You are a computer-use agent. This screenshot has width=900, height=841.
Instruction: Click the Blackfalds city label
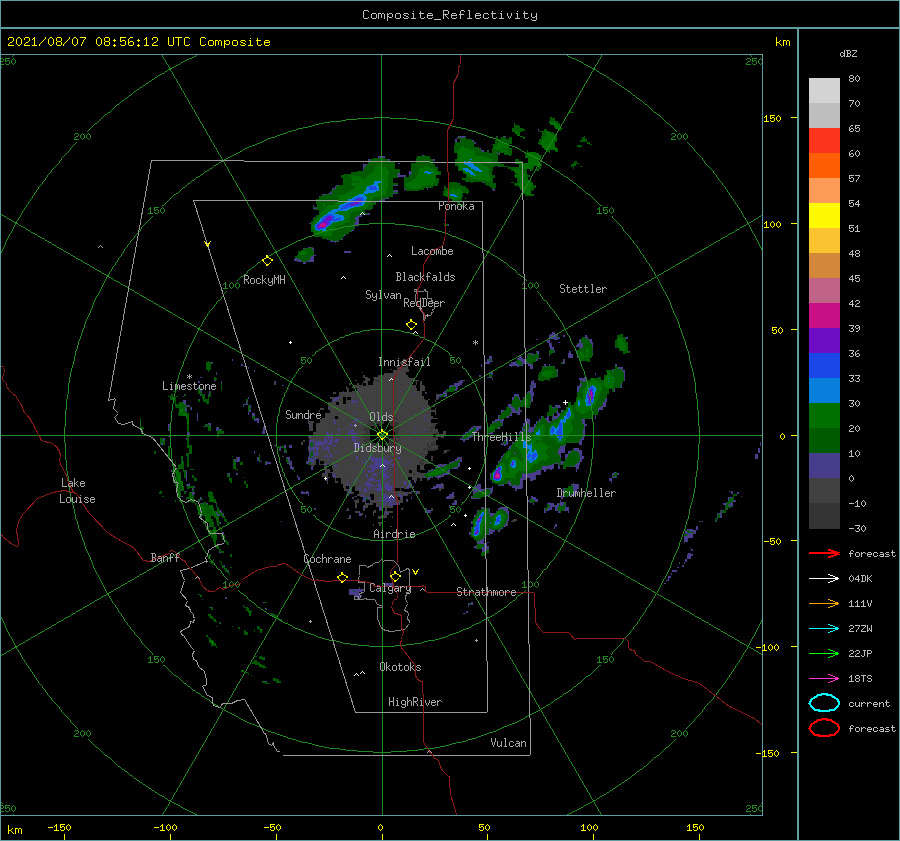[425, 277]
